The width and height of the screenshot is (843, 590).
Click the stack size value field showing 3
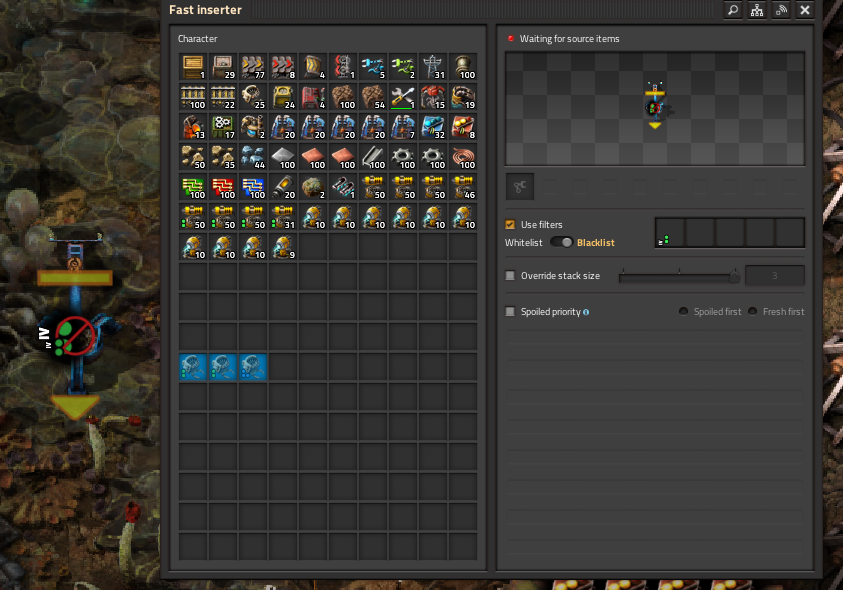tap(775, 276)
